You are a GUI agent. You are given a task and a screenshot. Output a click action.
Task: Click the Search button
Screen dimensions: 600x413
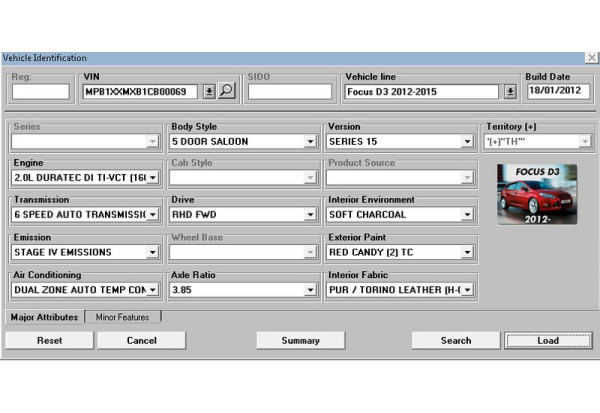pos(455,340)
